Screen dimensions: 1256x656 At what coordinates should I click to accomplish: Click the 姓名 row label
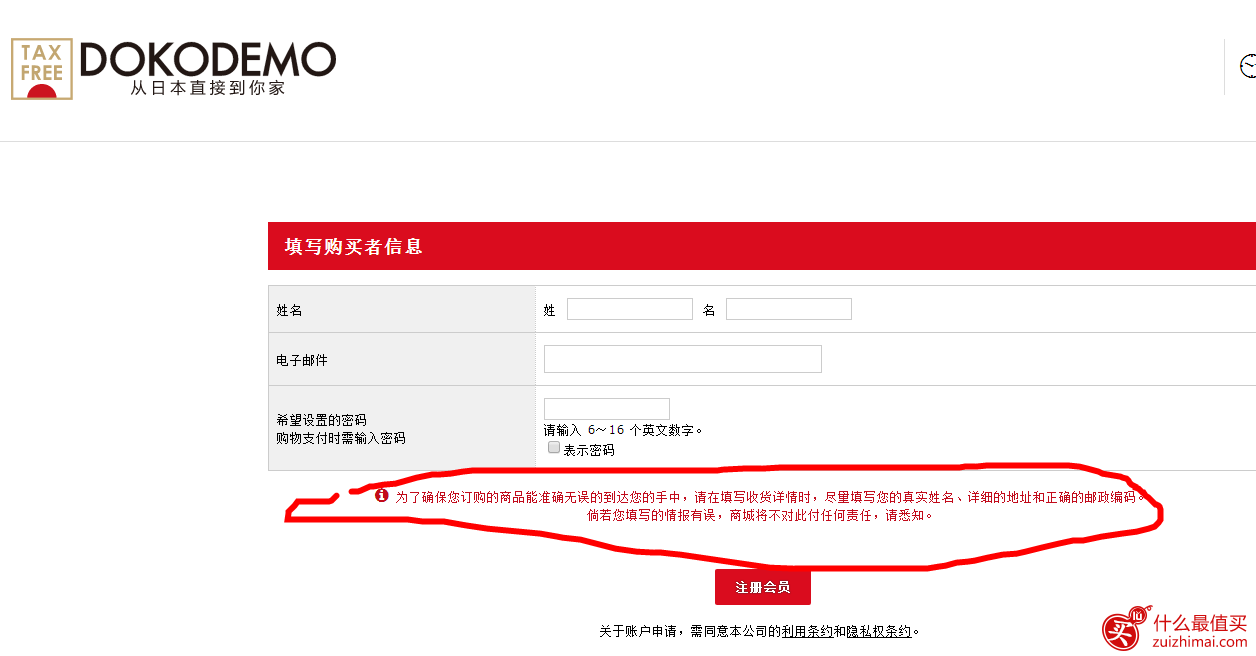(x=289, y=310)
